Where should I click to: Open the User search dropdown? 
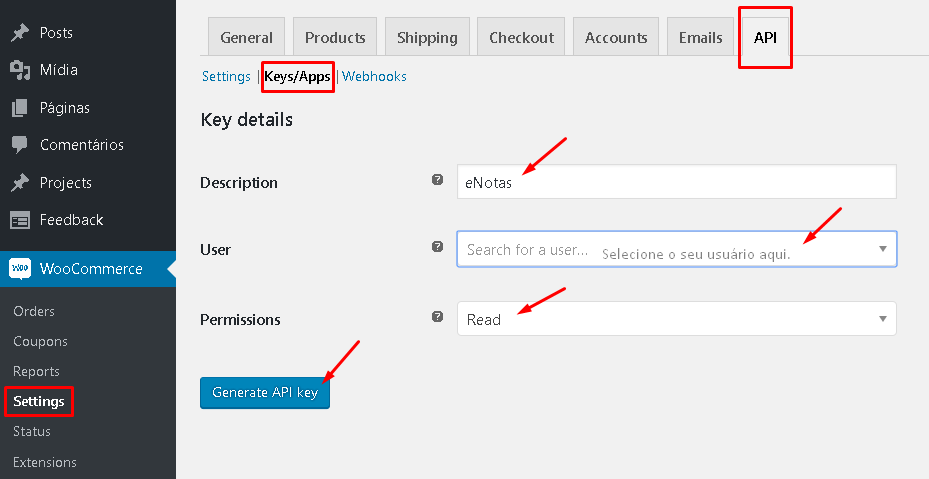tap(677, 249)
